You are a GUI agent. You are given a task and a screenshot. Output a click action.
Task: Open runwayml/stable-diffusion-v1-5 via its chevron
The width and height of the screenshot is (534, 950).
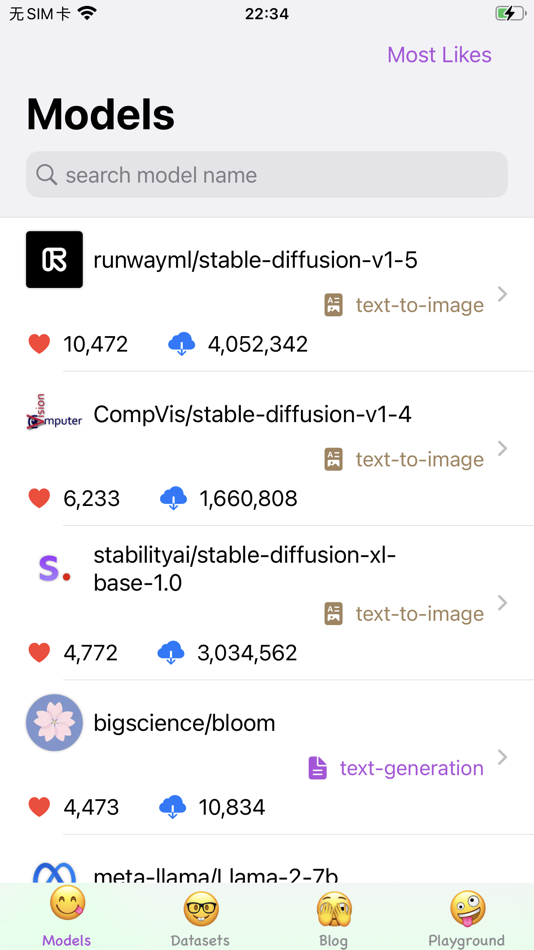[502, 294]
